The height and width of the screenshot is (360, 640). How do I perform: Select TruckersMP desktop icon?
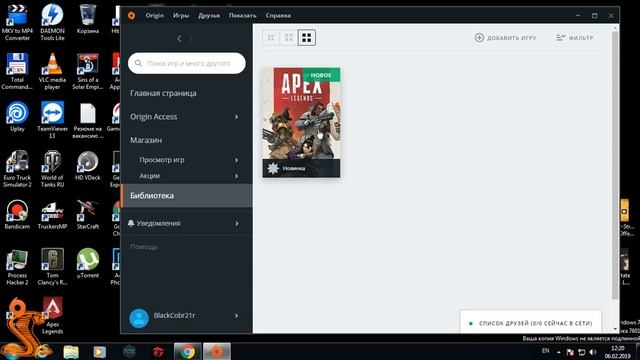click(x=52, y=215)
